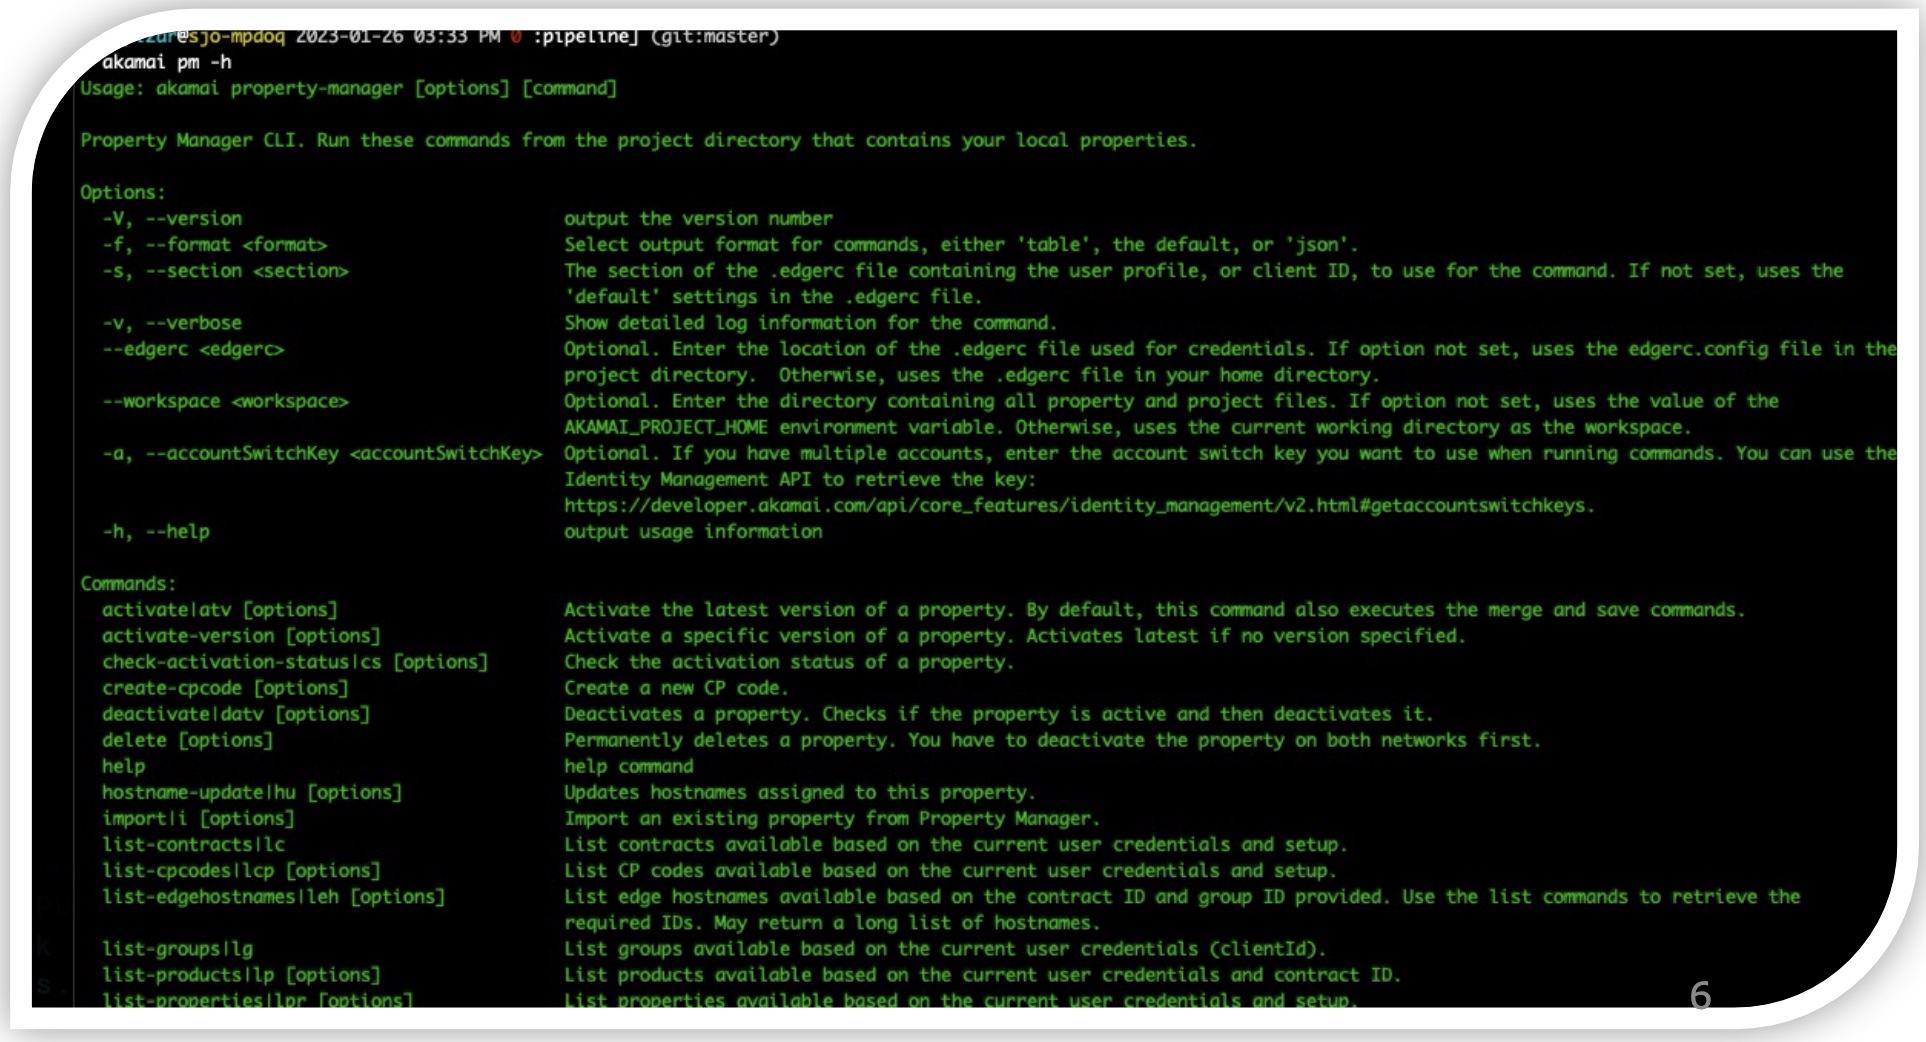Select the Usage: akamai property-manager line
The height and width of the screenshot is (1042, 1926).
(349, 88)
